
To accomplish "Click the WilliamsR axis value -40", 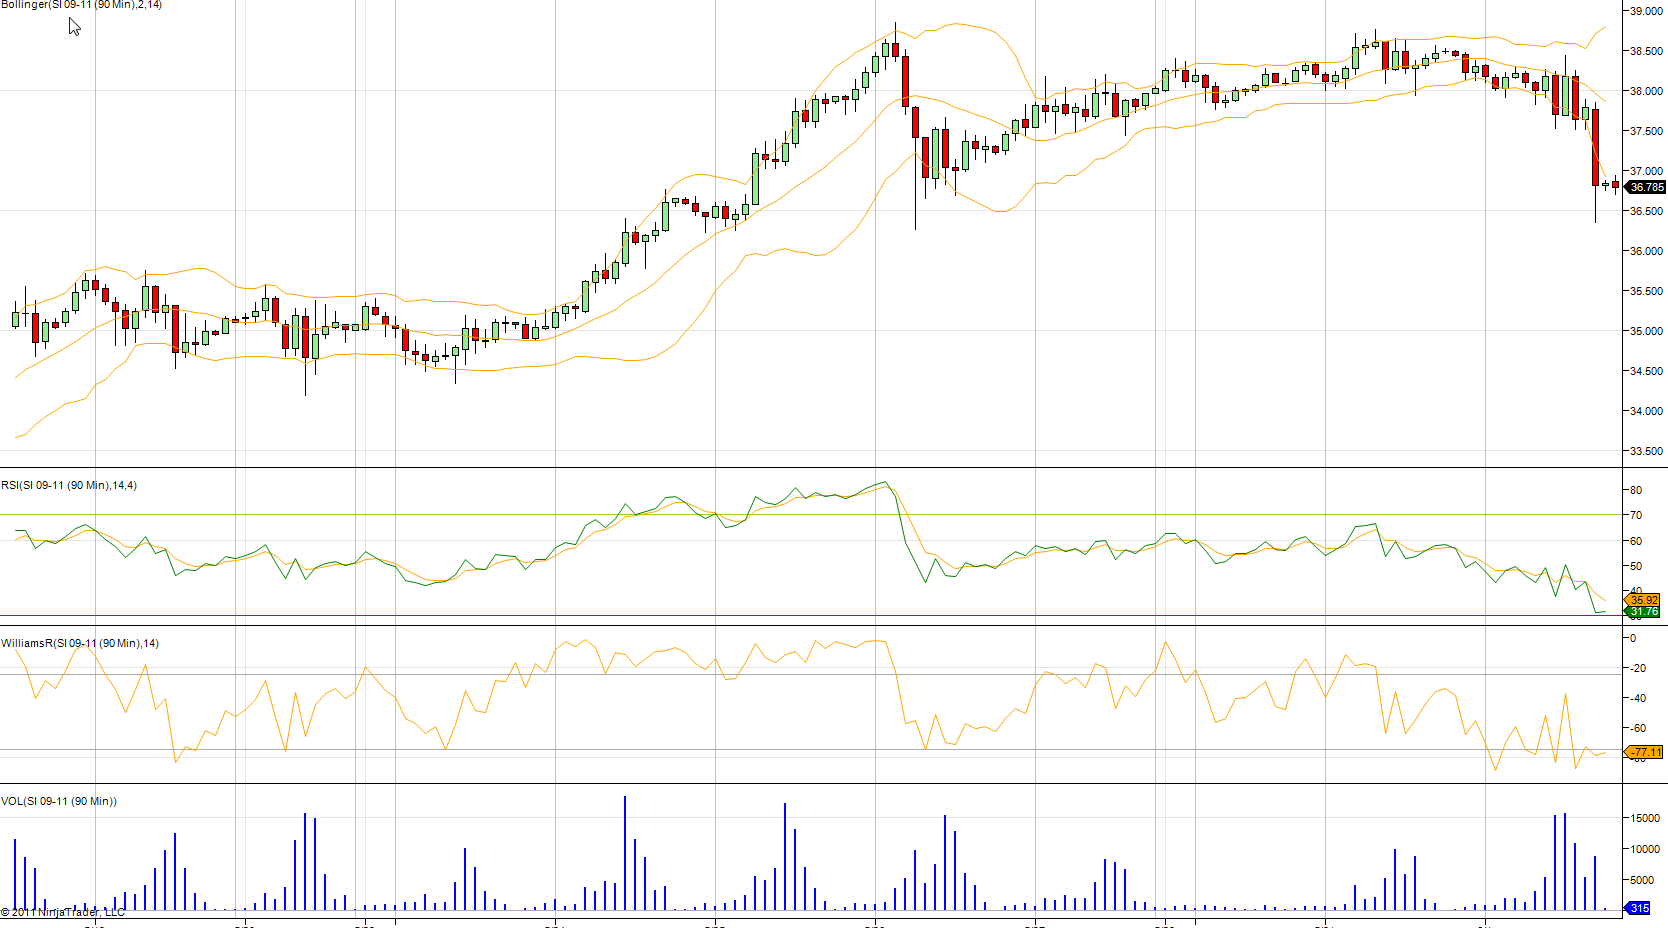I will coord(1638,698).
